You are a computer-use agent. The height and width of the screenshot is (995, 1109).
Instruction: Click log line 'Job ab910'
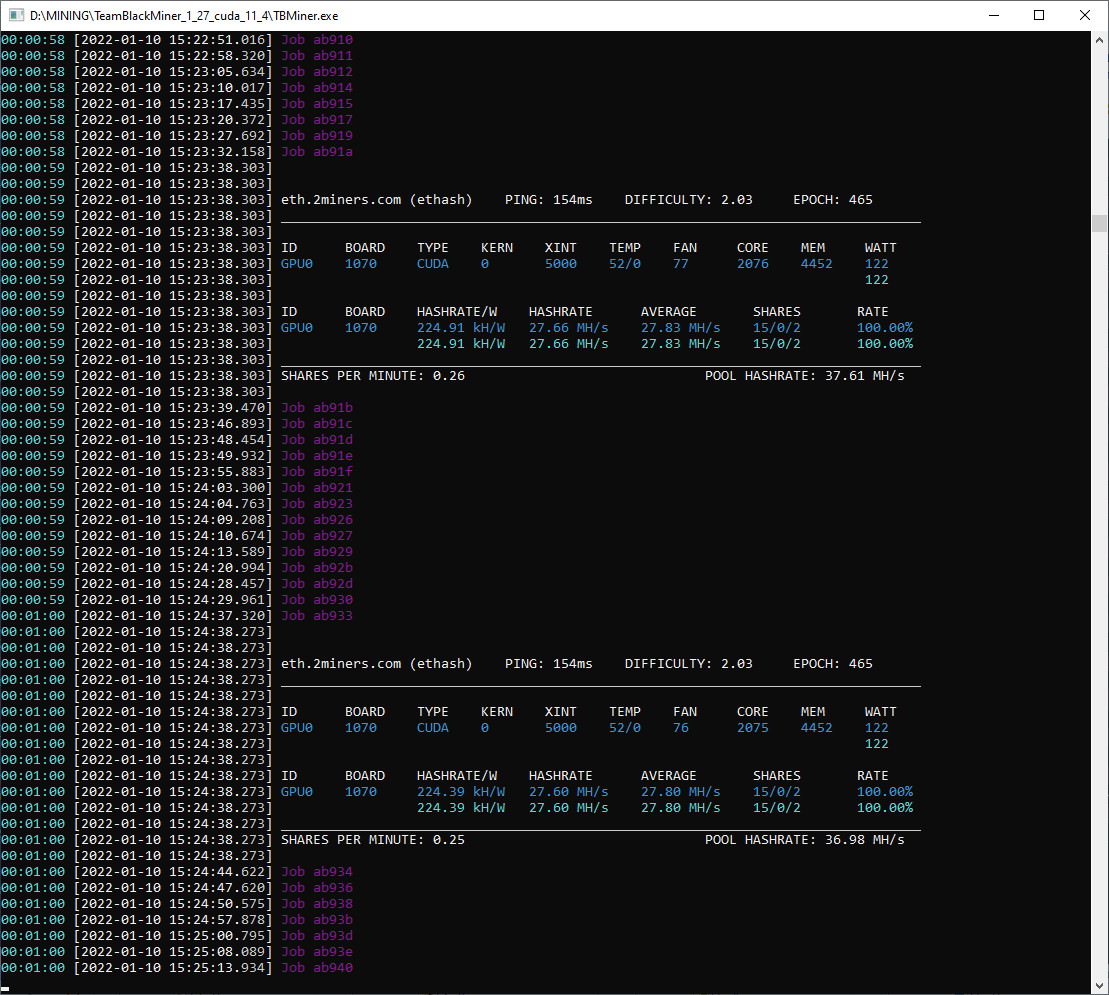tap(317, 40)
